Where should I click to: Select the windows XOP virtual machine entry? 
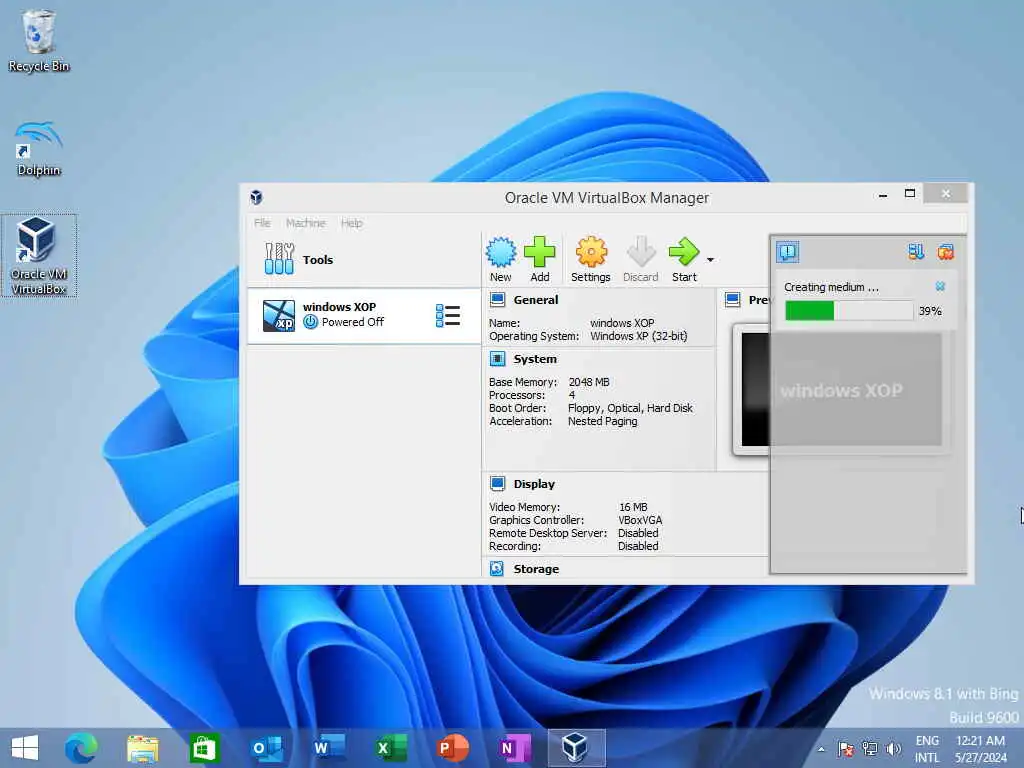tap(364, 315)
